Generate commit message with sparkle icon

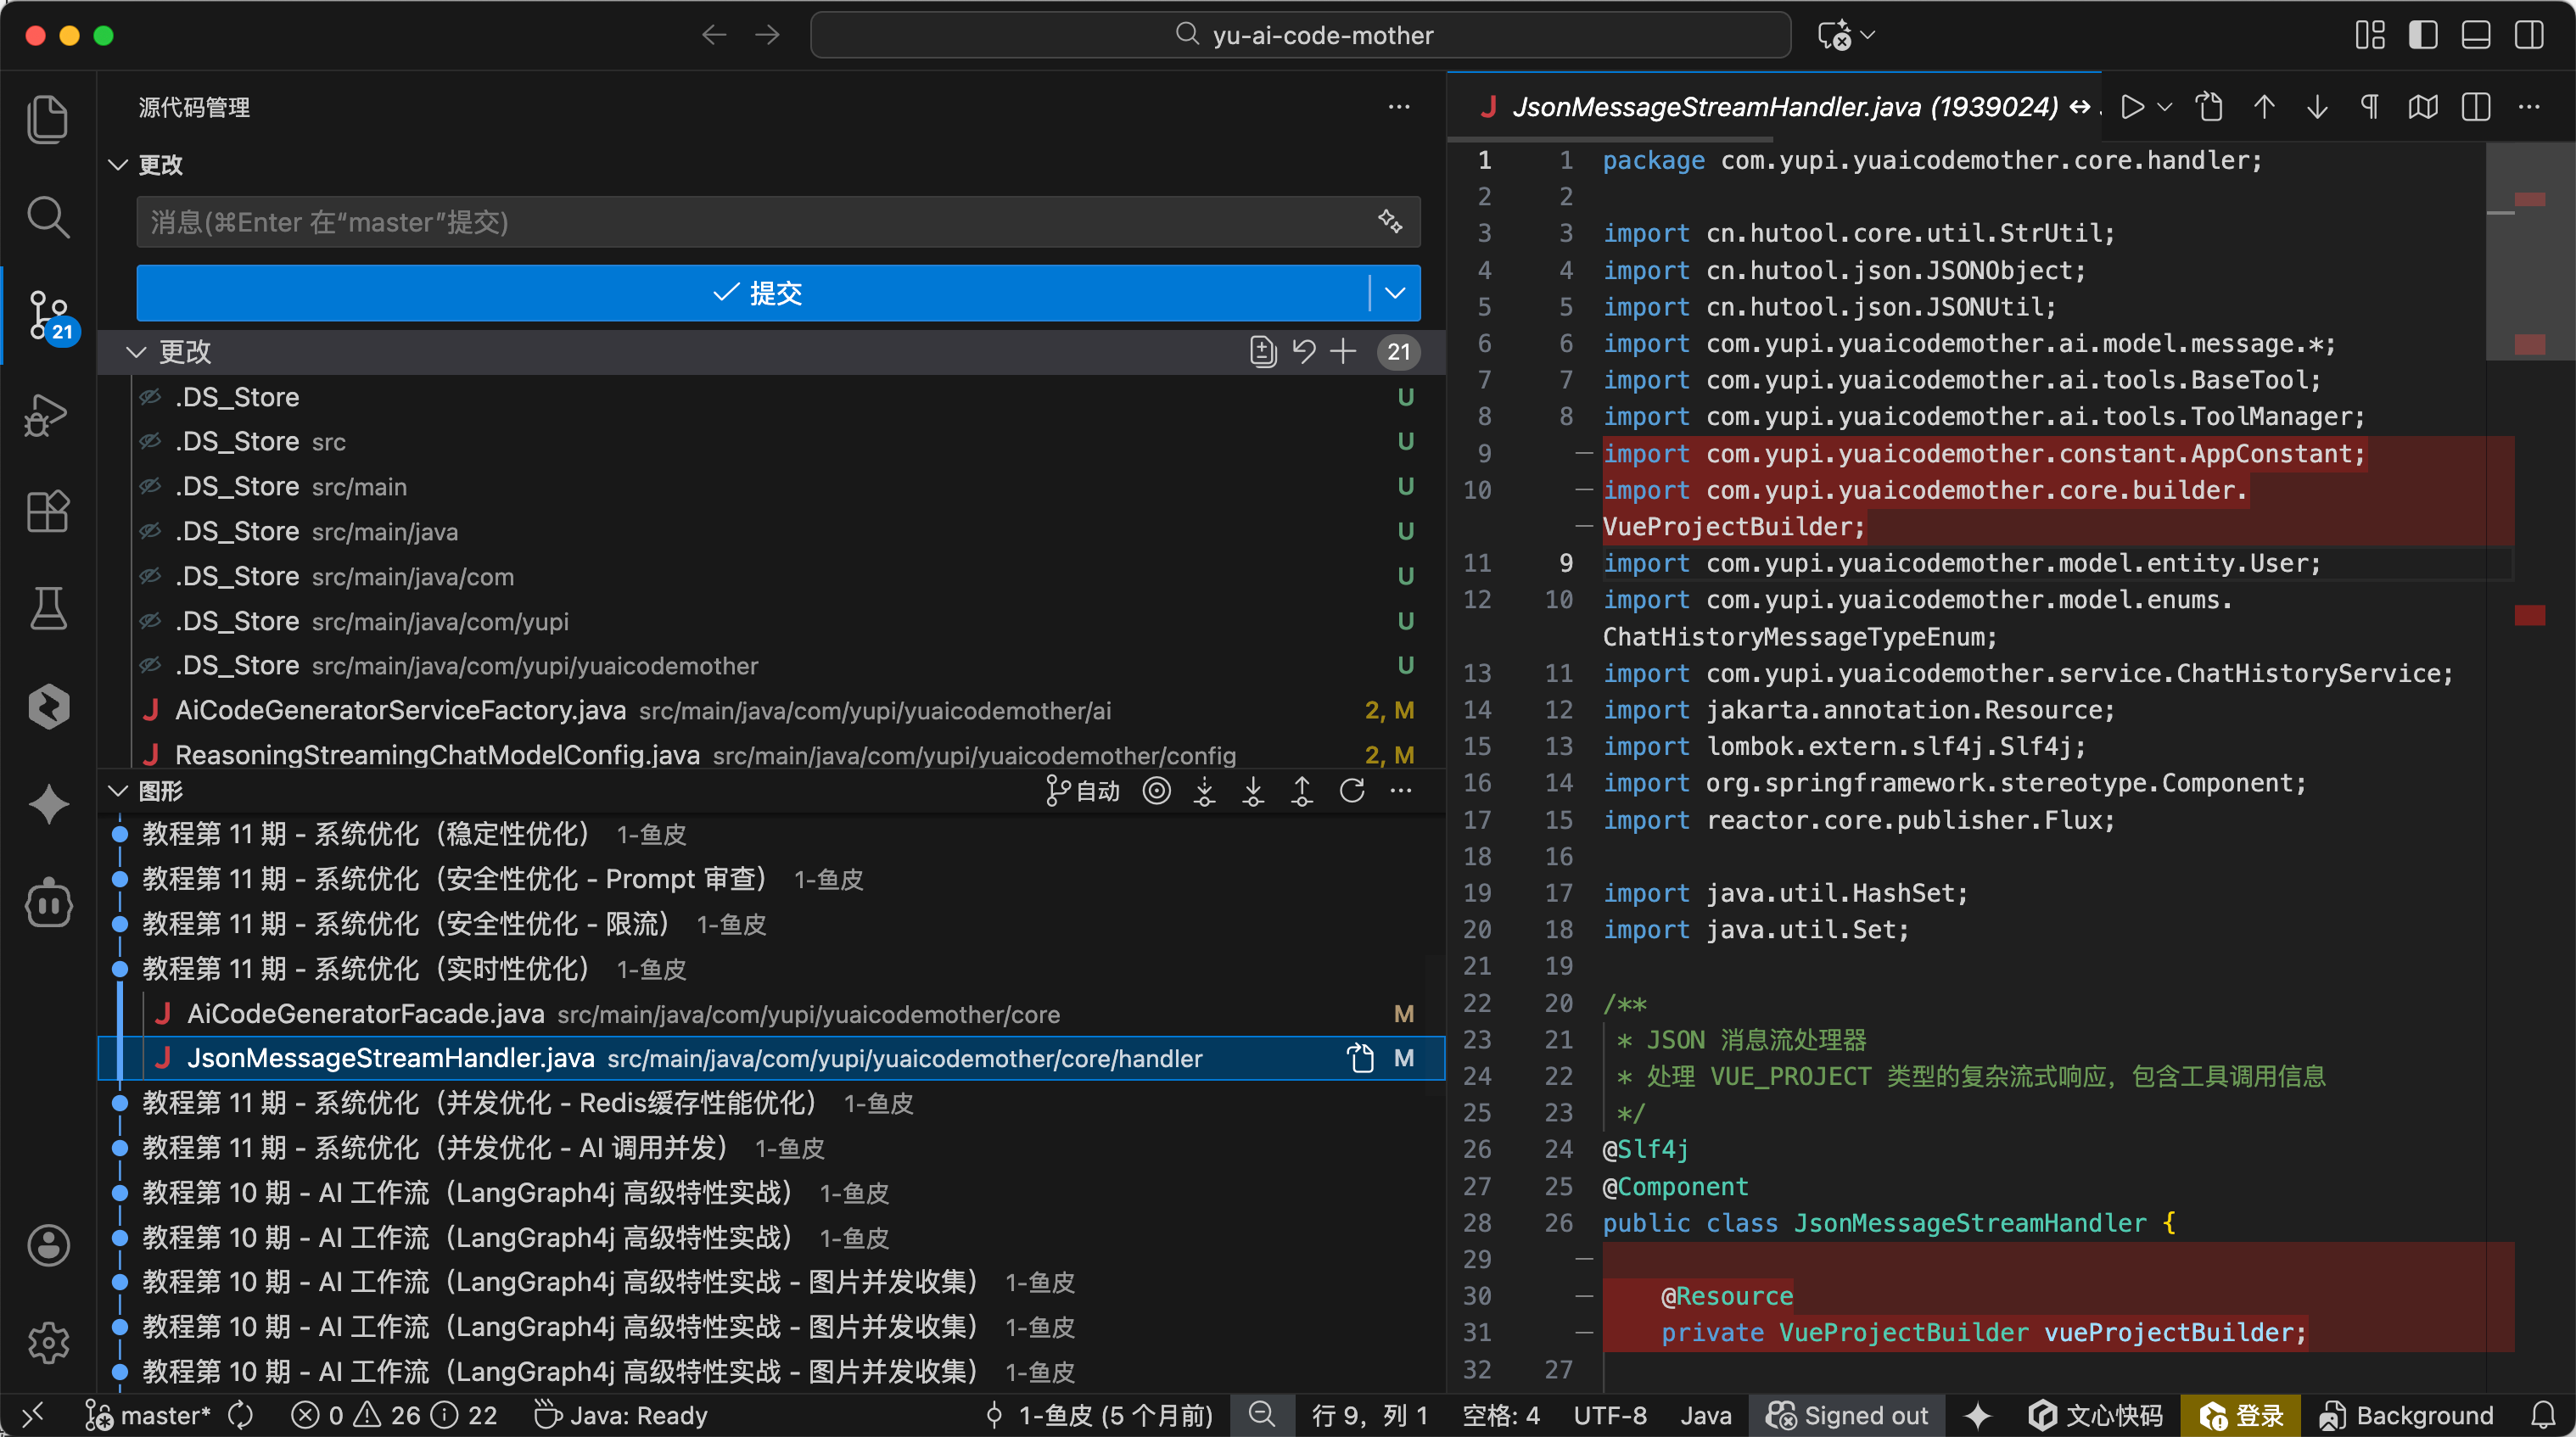pos(1390,221)
